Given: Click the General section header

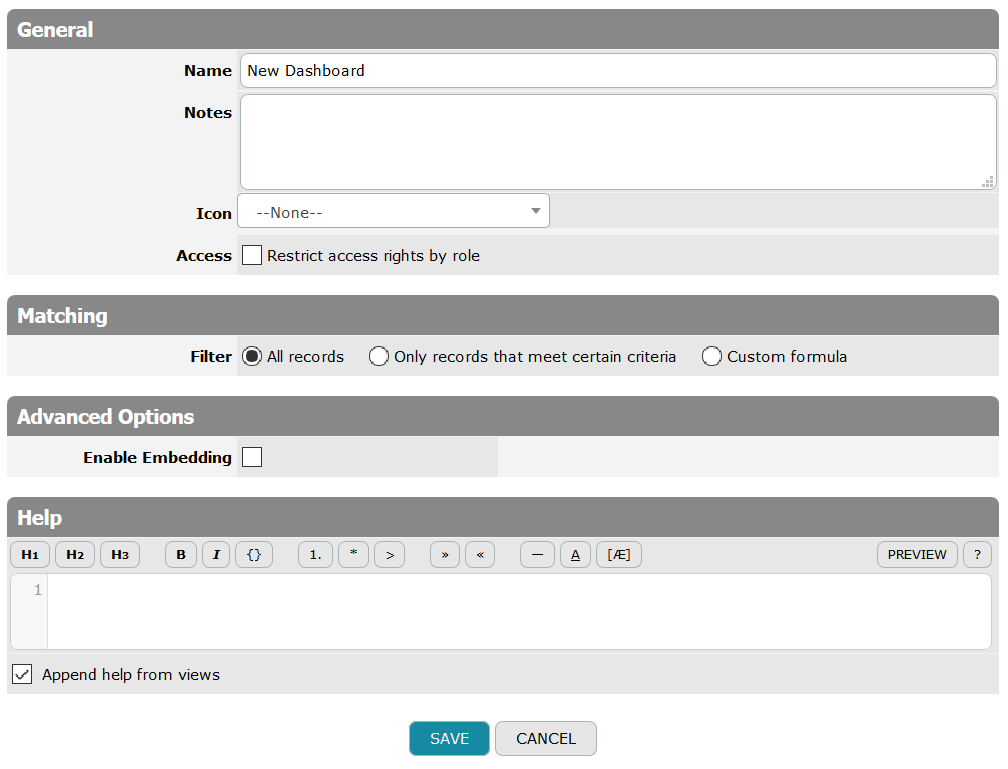Looking at the screenshot, I should (503, 30).
